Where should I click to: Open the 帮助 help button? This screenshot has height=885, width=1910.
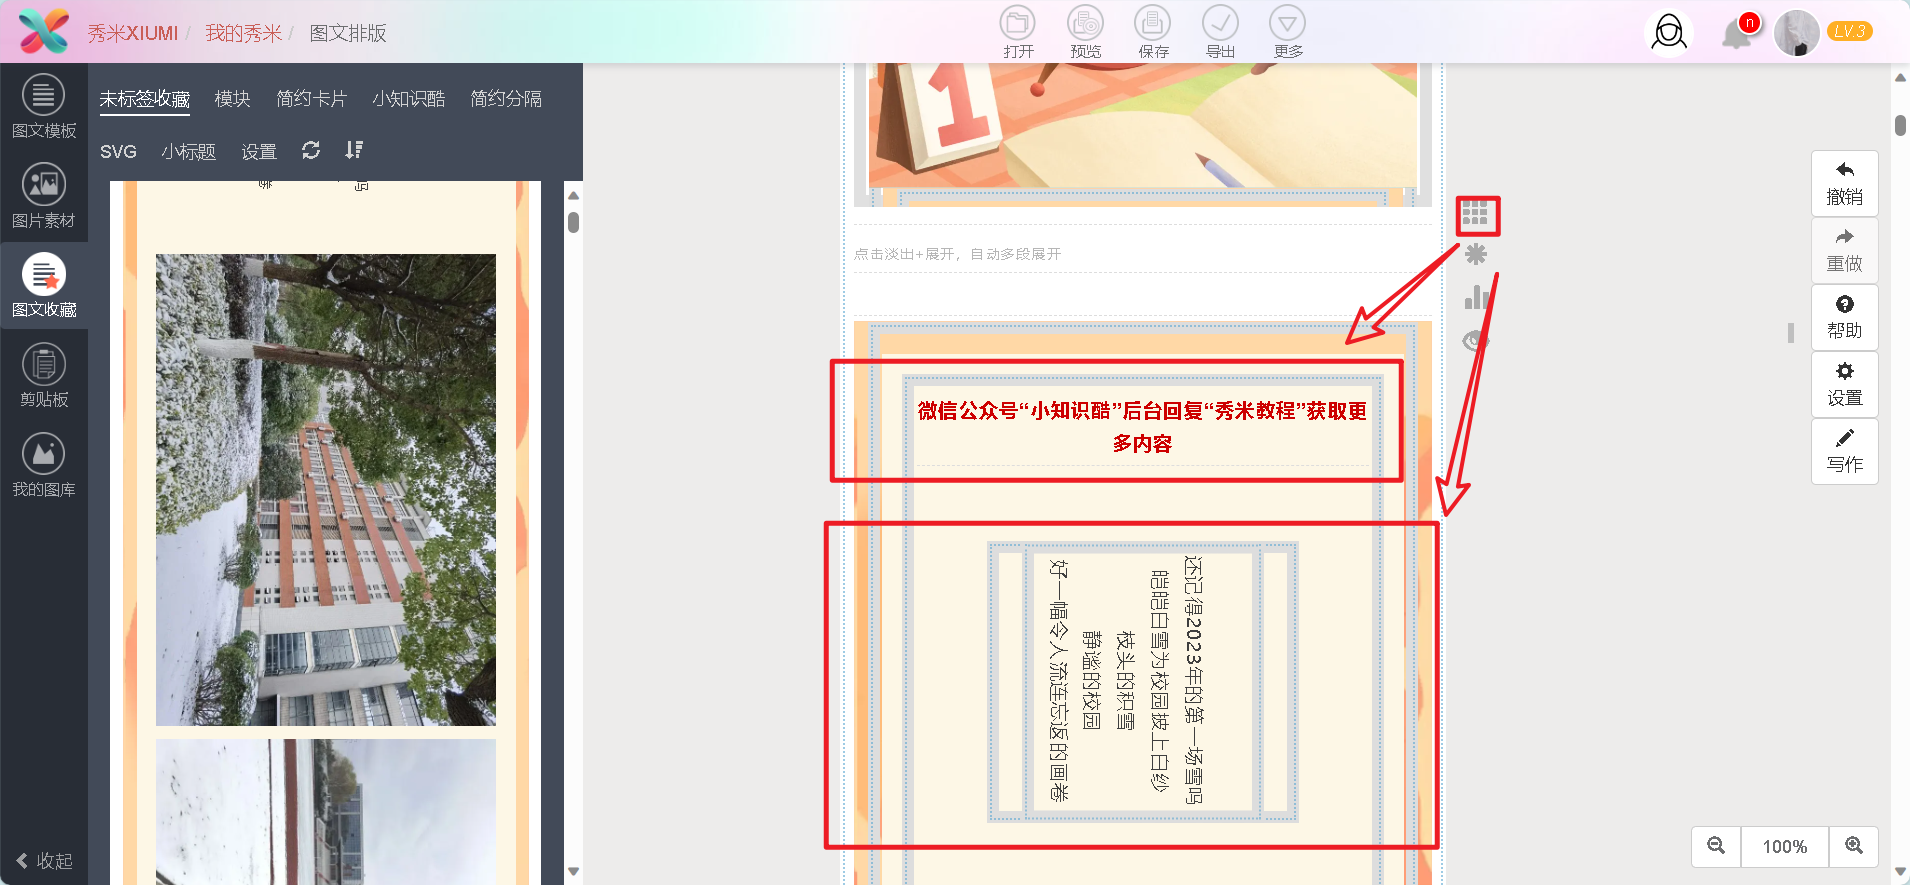1845,317
